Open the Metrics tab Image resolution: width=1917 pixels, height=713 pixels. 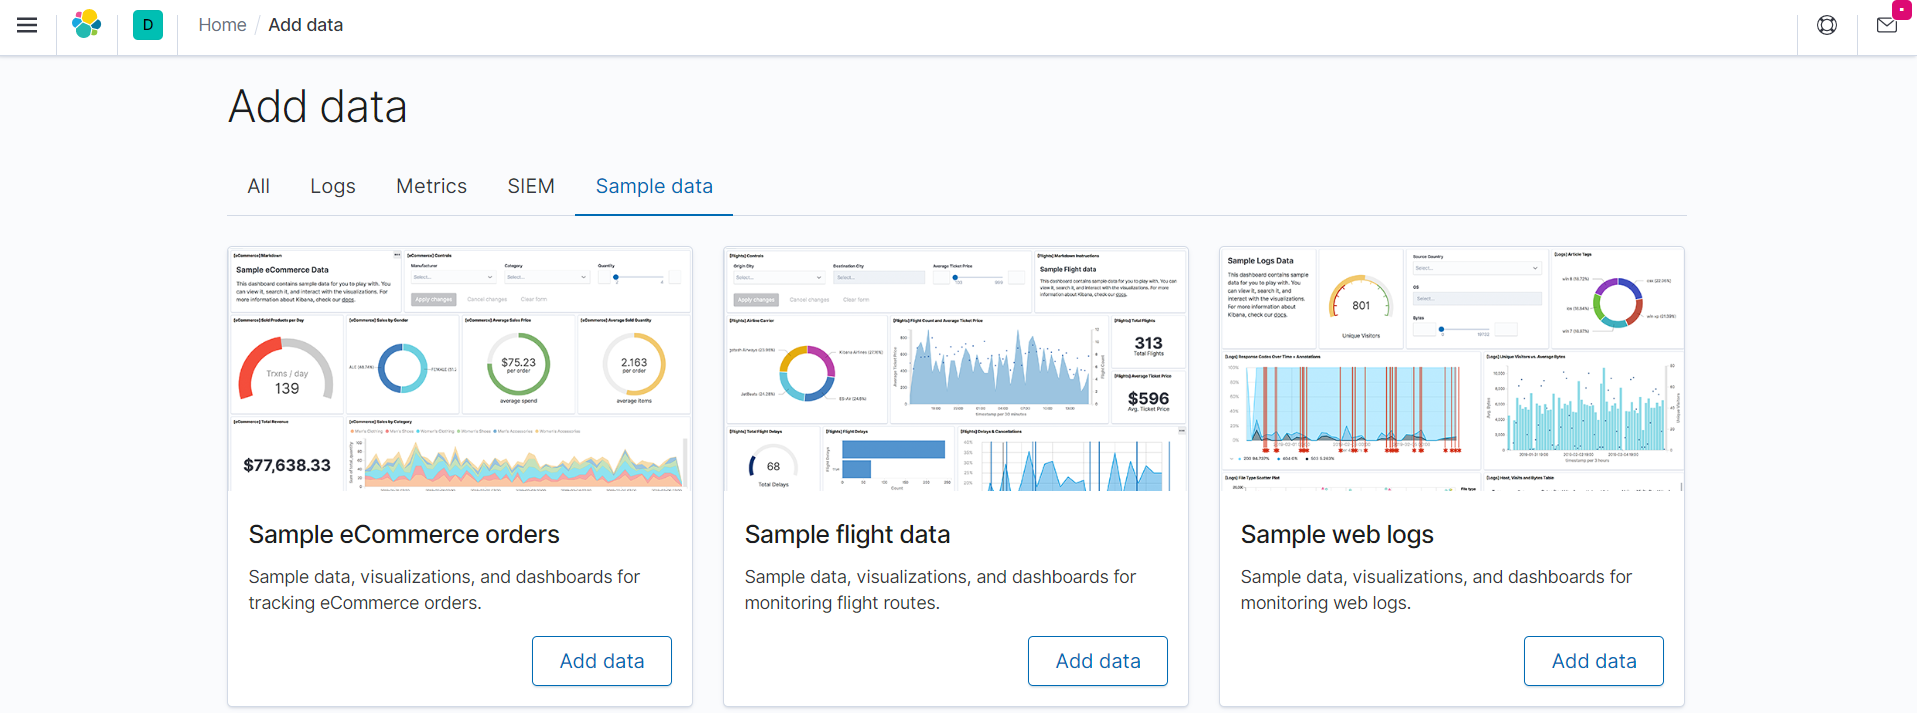[431, 186]
